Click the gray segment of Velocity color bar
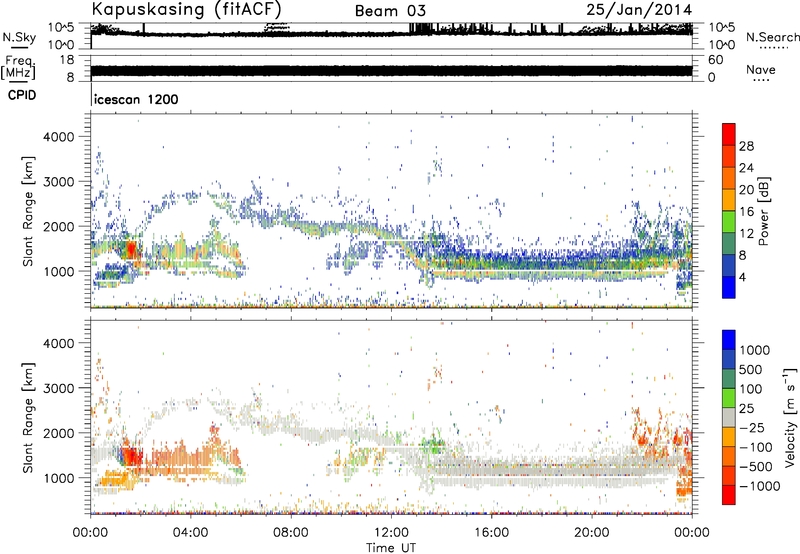The image size is (800, 554). point(729,417)
